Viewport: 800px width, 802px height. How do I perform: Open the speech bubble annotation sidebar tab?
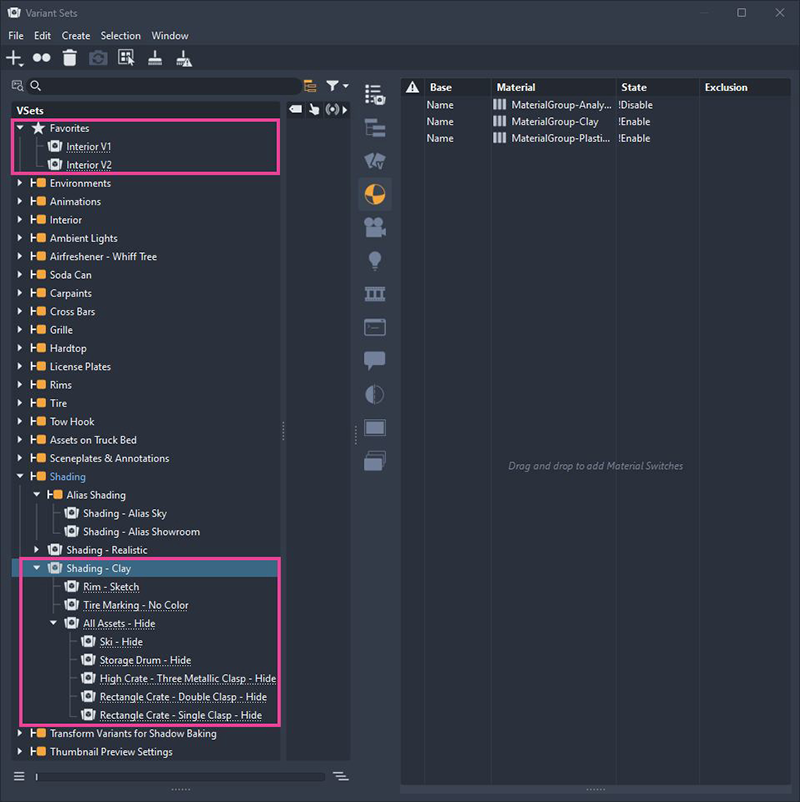click(x=375, y=361)
